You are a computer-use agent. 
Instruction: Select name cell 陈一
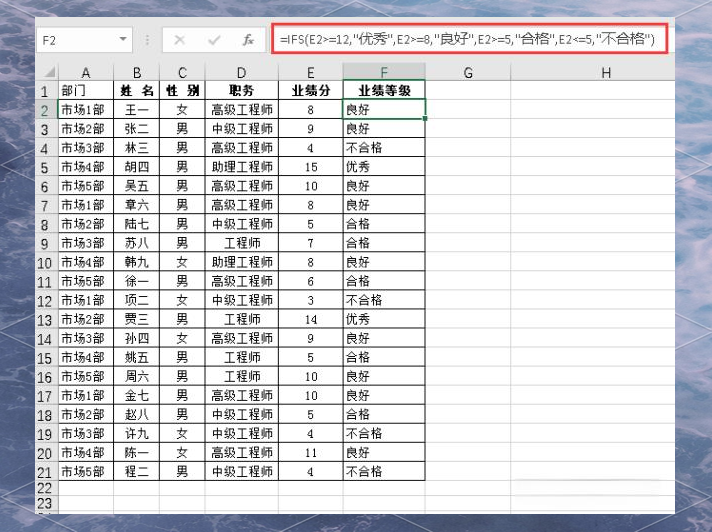[x=137, y=453]
